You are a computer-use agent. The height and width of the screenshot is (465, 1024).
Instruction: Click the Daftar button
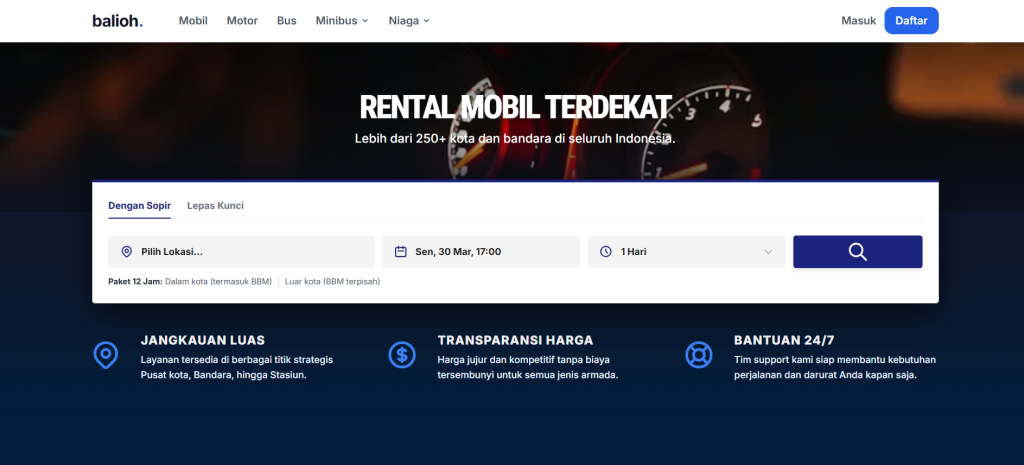tap(911, 20)
